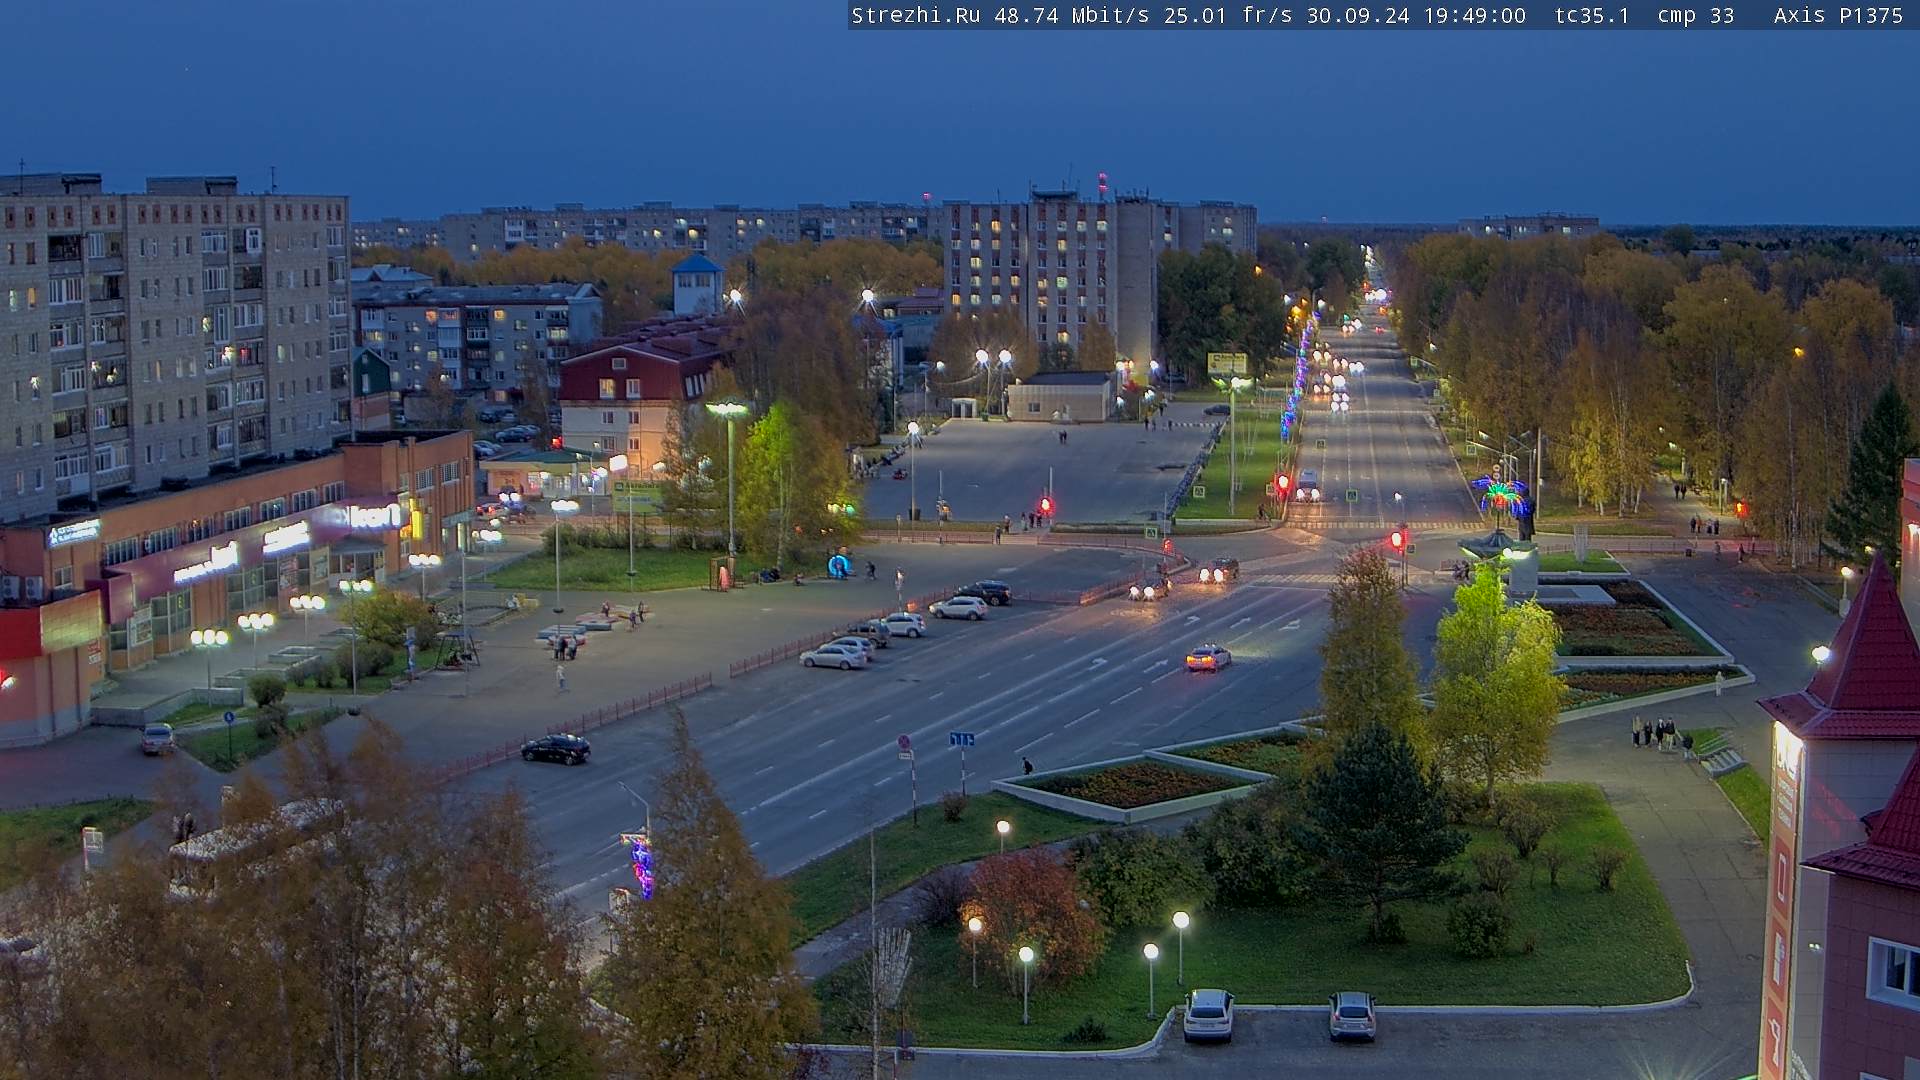Viewport: 1920px width, 1080px height.
Task: Select the Axis P1375 camera model text
Action: [x=1838, y=16]
